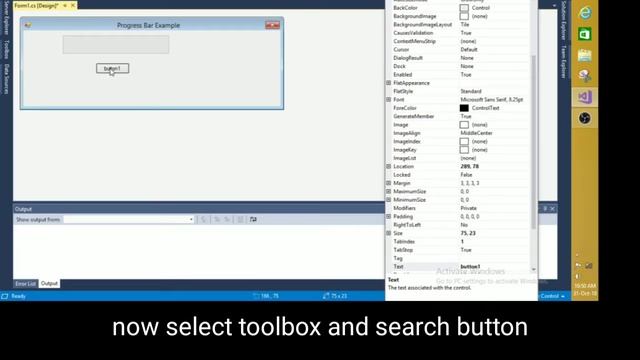Click the taskbar clock
The height and width of the screenshot is (360, 640).
pos(584,289)
